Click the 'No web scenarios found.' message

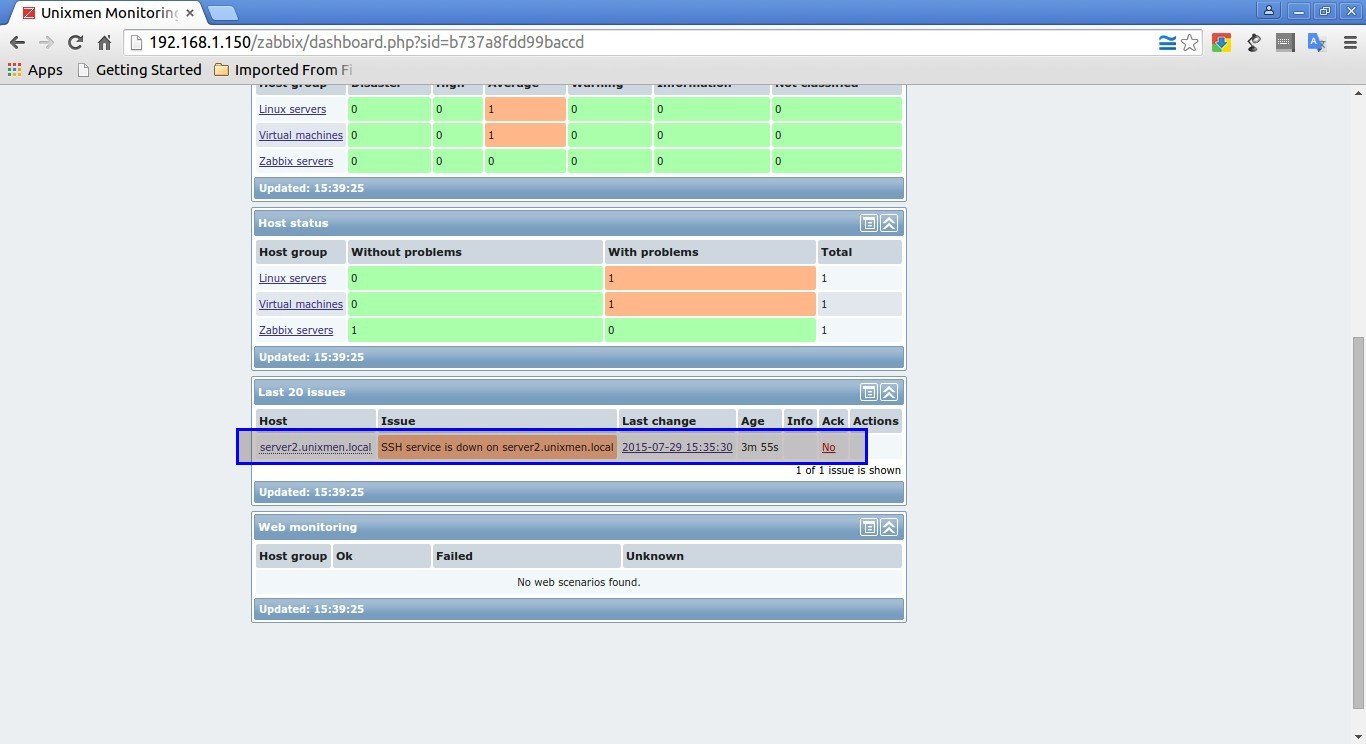coord(579,582)
